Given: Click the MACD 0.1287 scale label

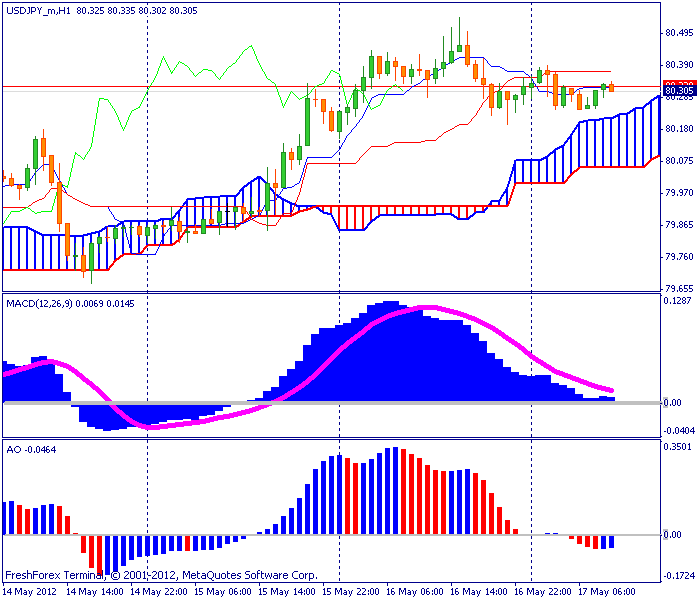Looking at the screenshot, I should coord(678,301).
